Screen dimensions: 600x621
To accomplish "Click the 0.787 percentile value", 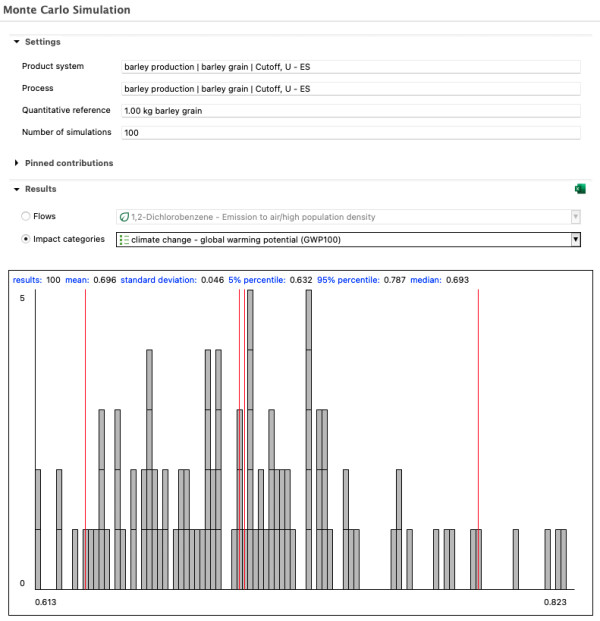I will point(395,280).
